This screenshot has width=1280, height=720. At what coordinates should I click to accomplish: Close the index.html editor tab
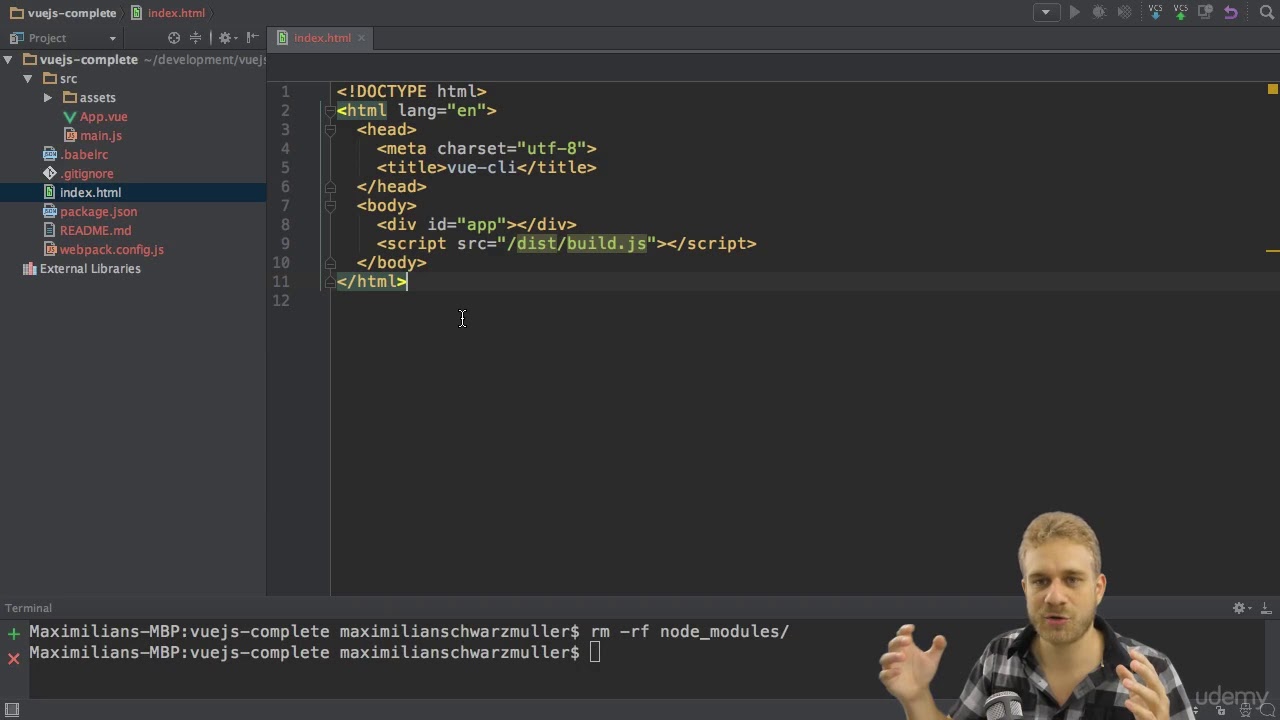[361, 38]
